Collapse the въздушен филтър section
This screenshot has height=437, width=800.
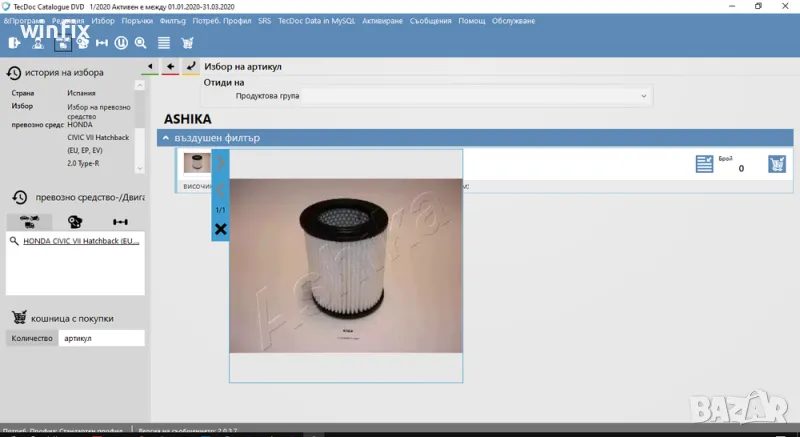click(x=166, y=138)
